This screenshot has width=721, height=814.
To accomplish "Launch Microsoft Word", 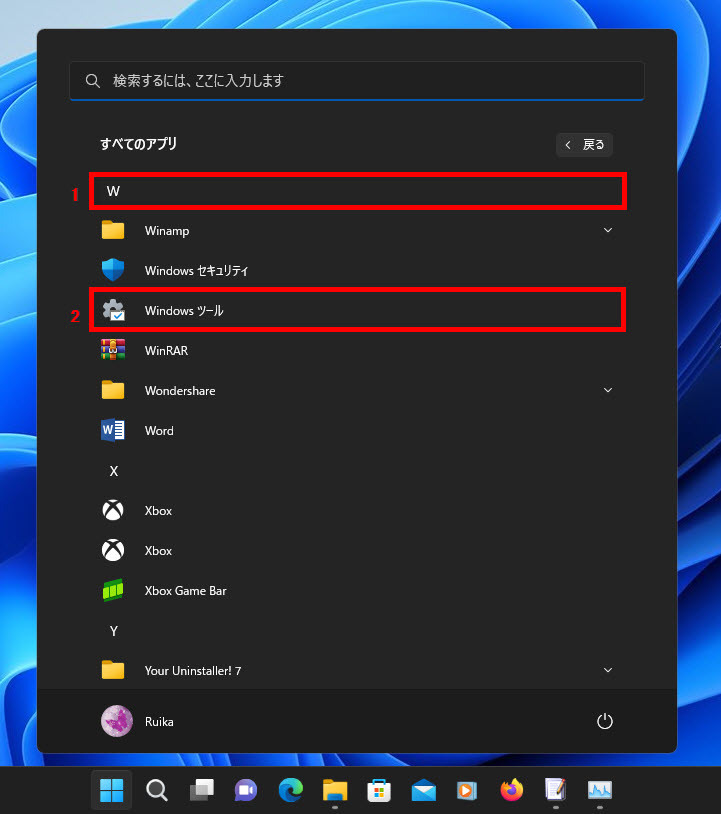I will (x=159, y=431).
